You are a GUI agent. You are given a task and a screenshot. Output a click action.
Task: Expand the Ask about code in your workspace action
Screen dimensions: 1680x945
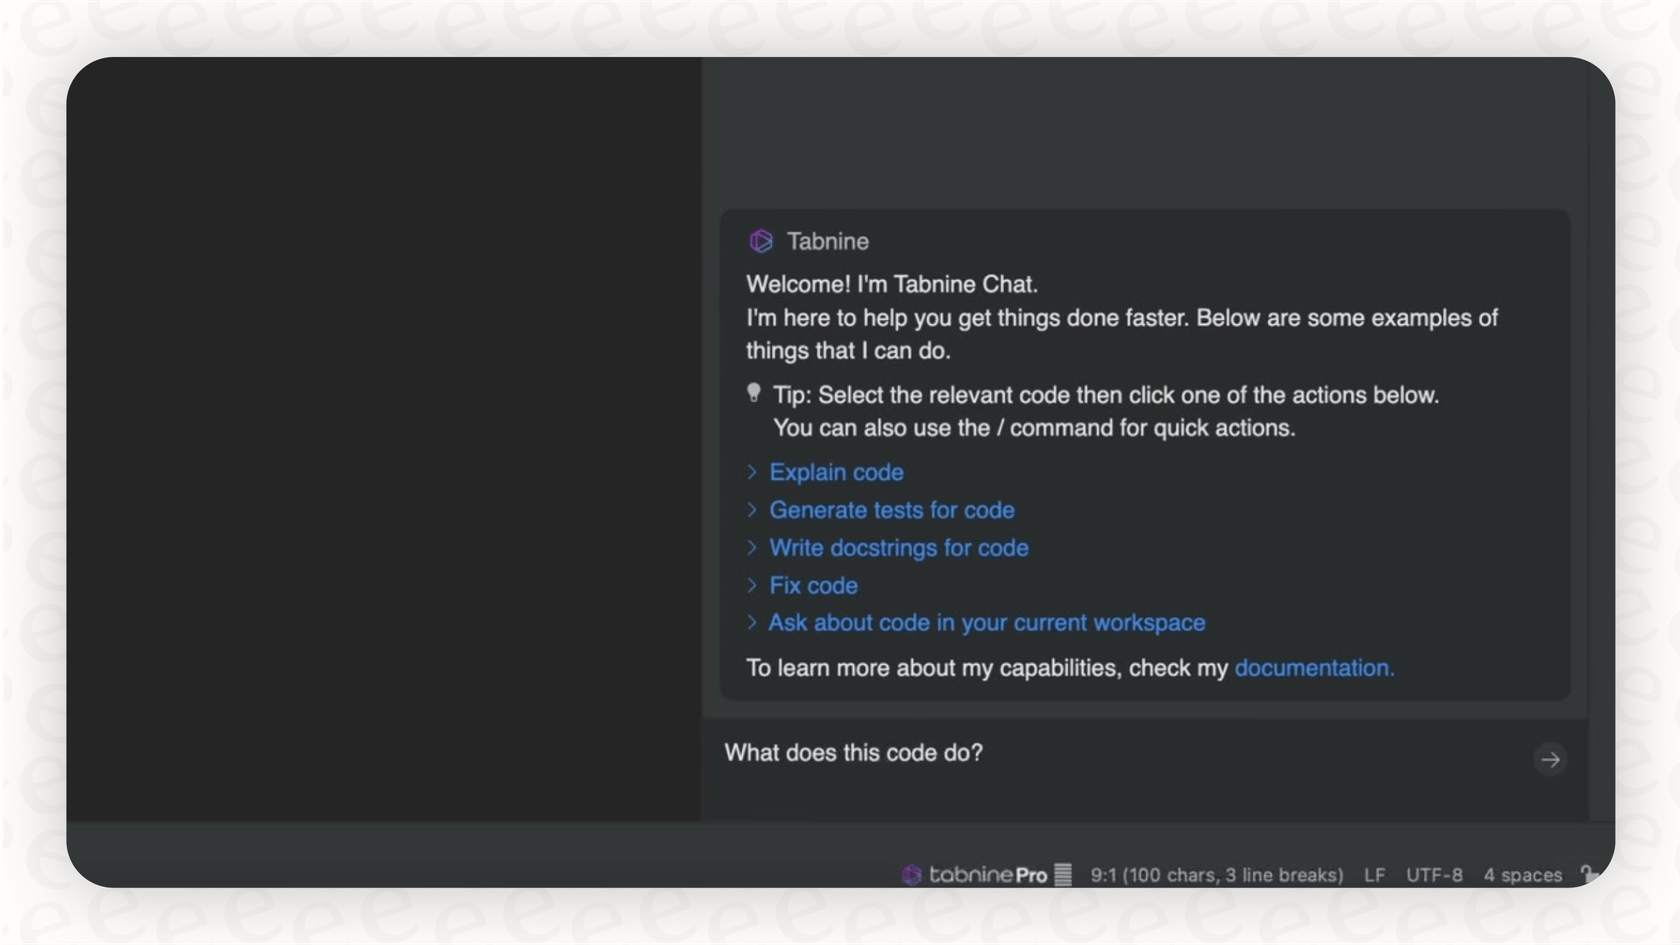(x=986, y=622)
